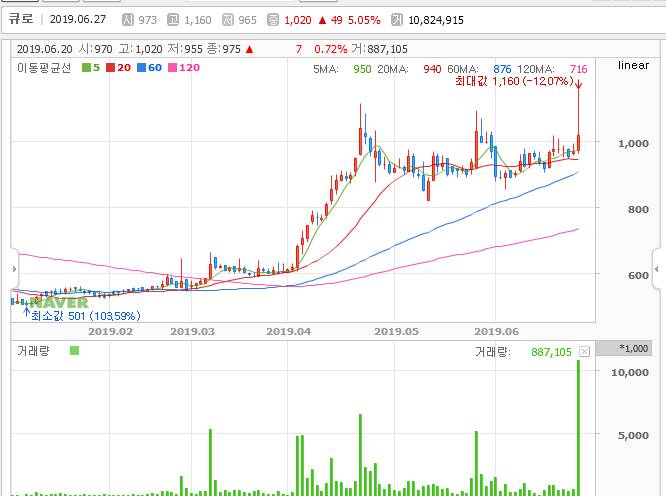Click the stock name 큐로

tap(21, 19)
